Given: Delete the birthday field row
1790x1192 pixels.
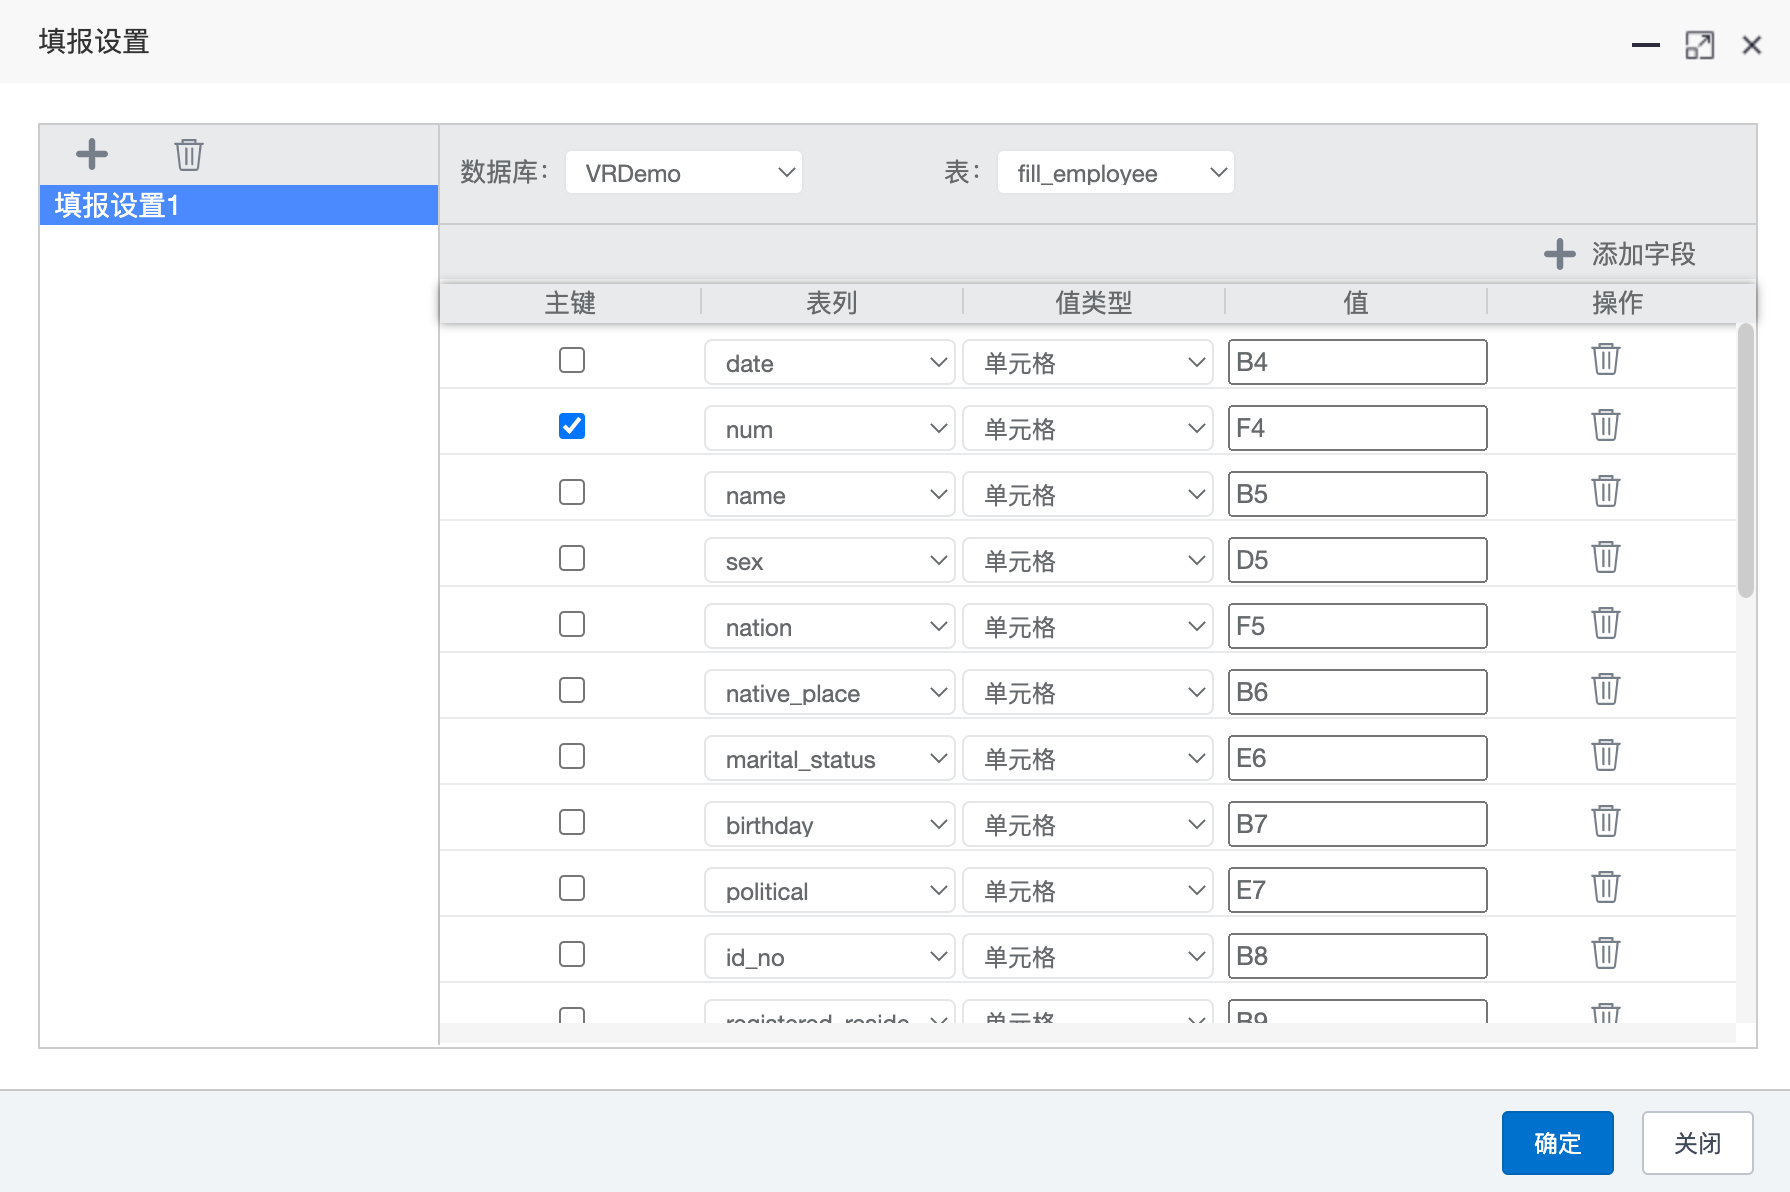Looking at the screenshot, I should tap(1606, 821).
